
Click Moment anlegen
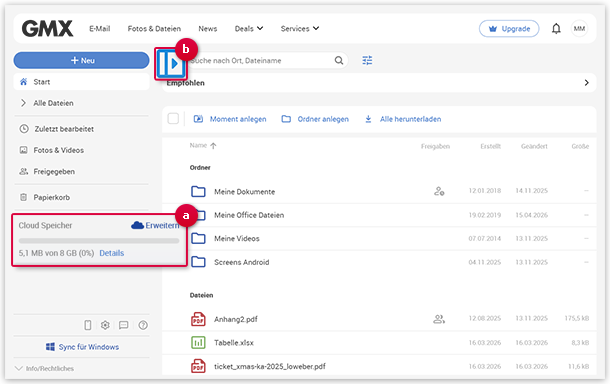click(230, 119)
